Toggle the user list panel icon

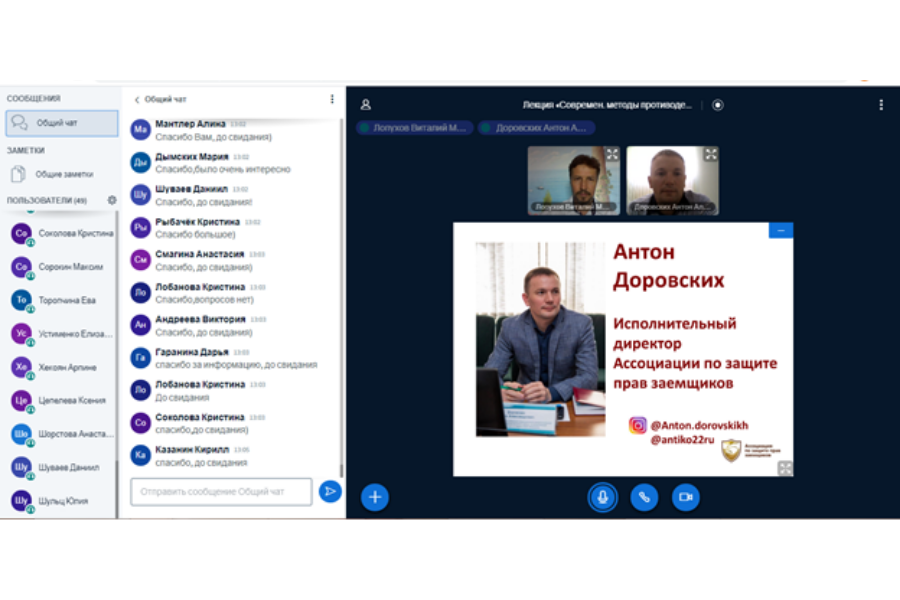click(x=366, y=104)
